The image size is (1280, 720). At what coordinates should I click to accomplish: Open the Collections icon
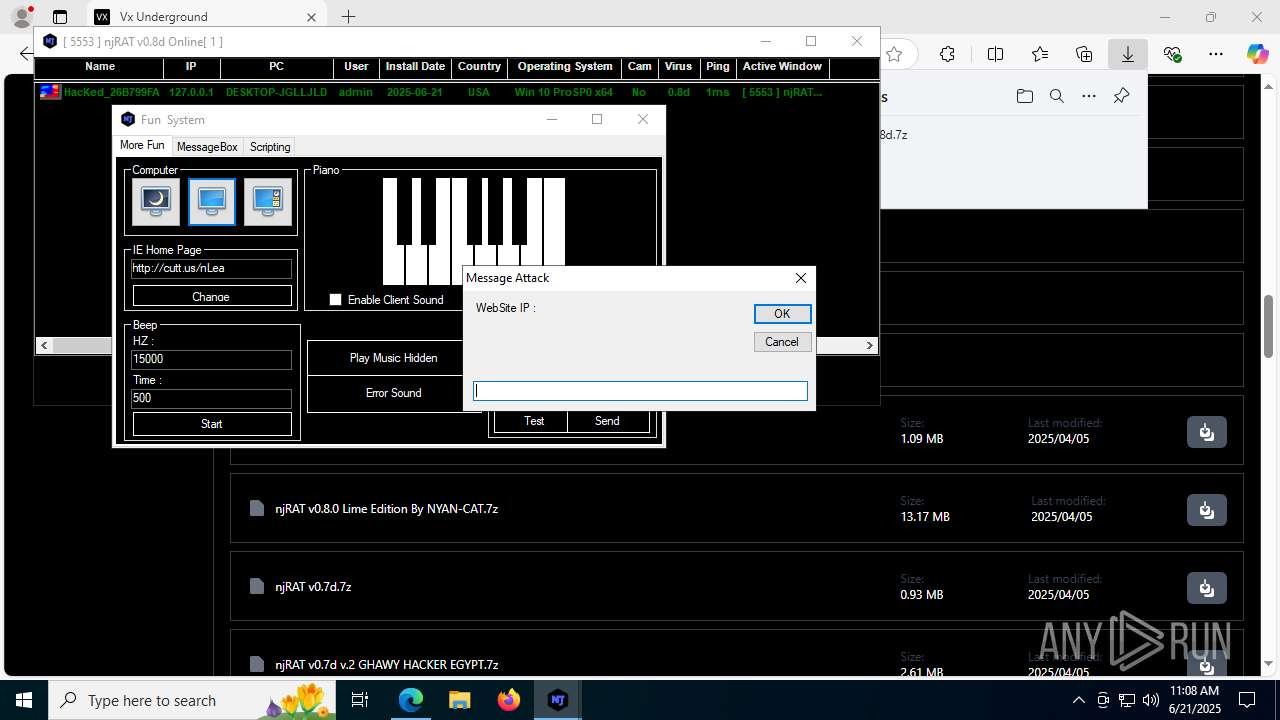[x=1084, y=54]
